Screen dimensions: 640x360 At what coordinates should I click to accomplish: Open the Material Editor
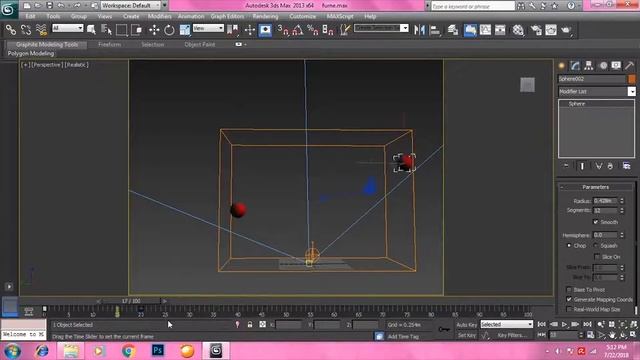[518, 30]
